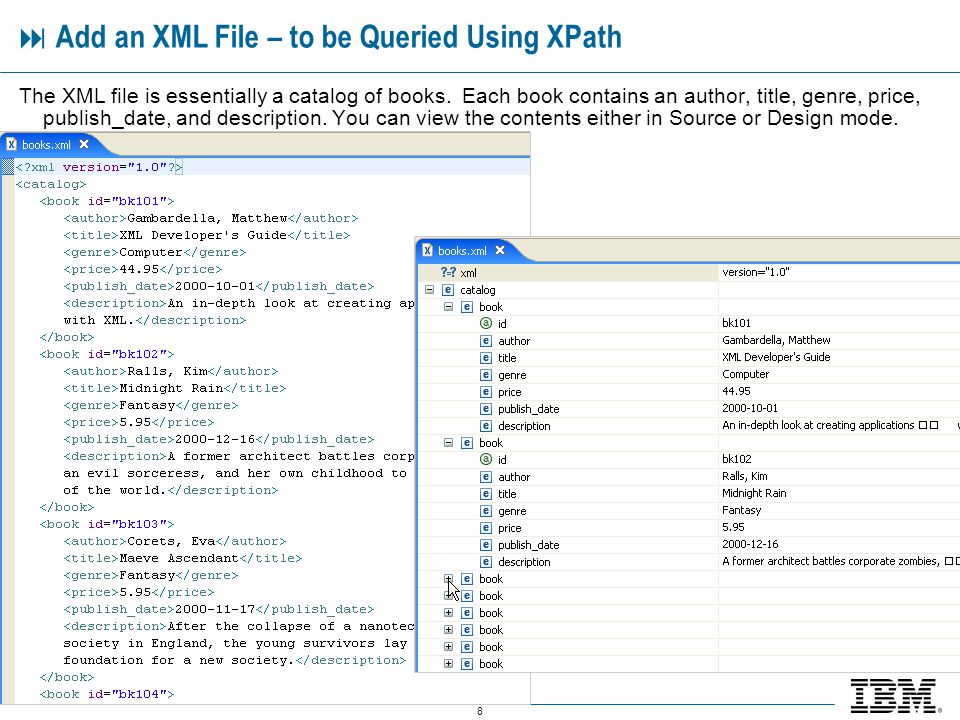Click the value cell bk101
Image resolution: width=960 pixels, height=720 pixels.
[737, 323]
